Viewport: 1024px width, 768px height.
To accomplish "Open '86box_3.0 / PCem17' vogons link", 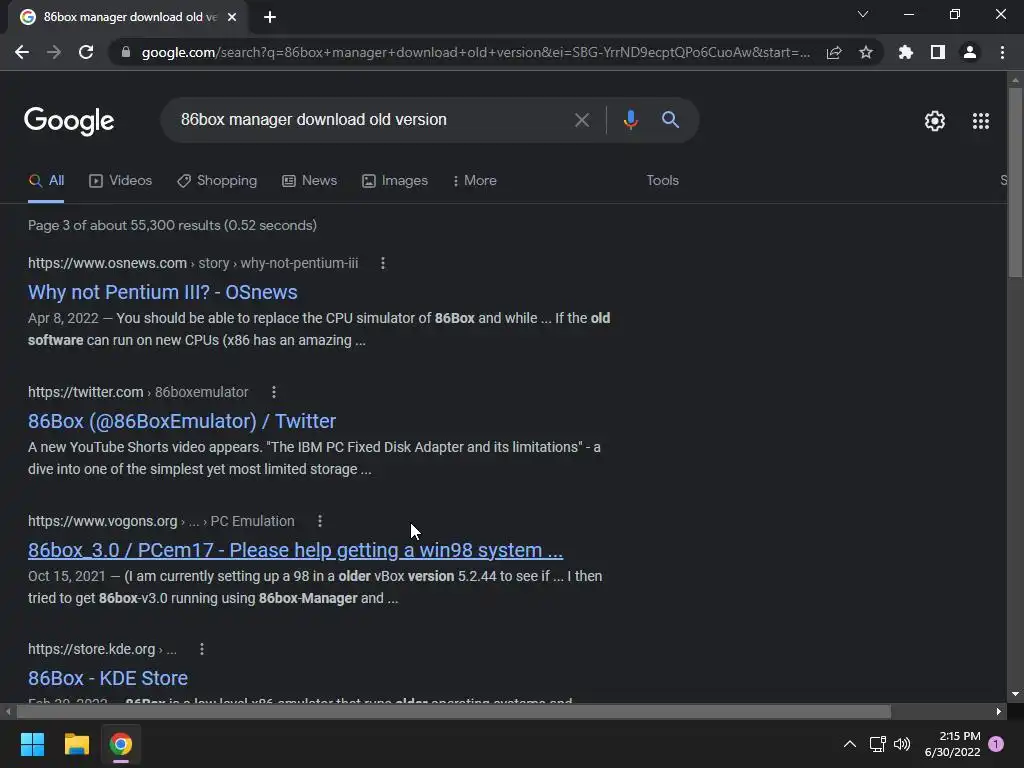I will coord(295,551).
